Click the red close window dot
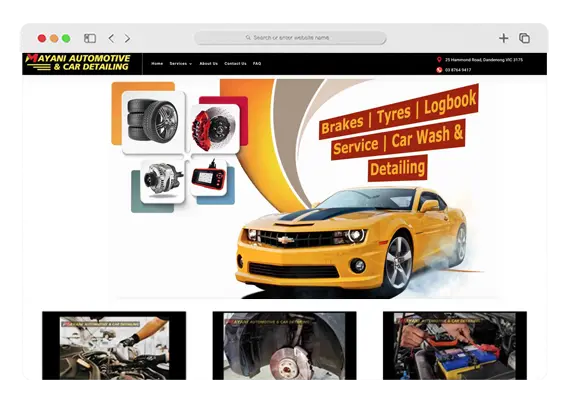The width and height of the screenshot is (575, 405). tap(42, 38)
